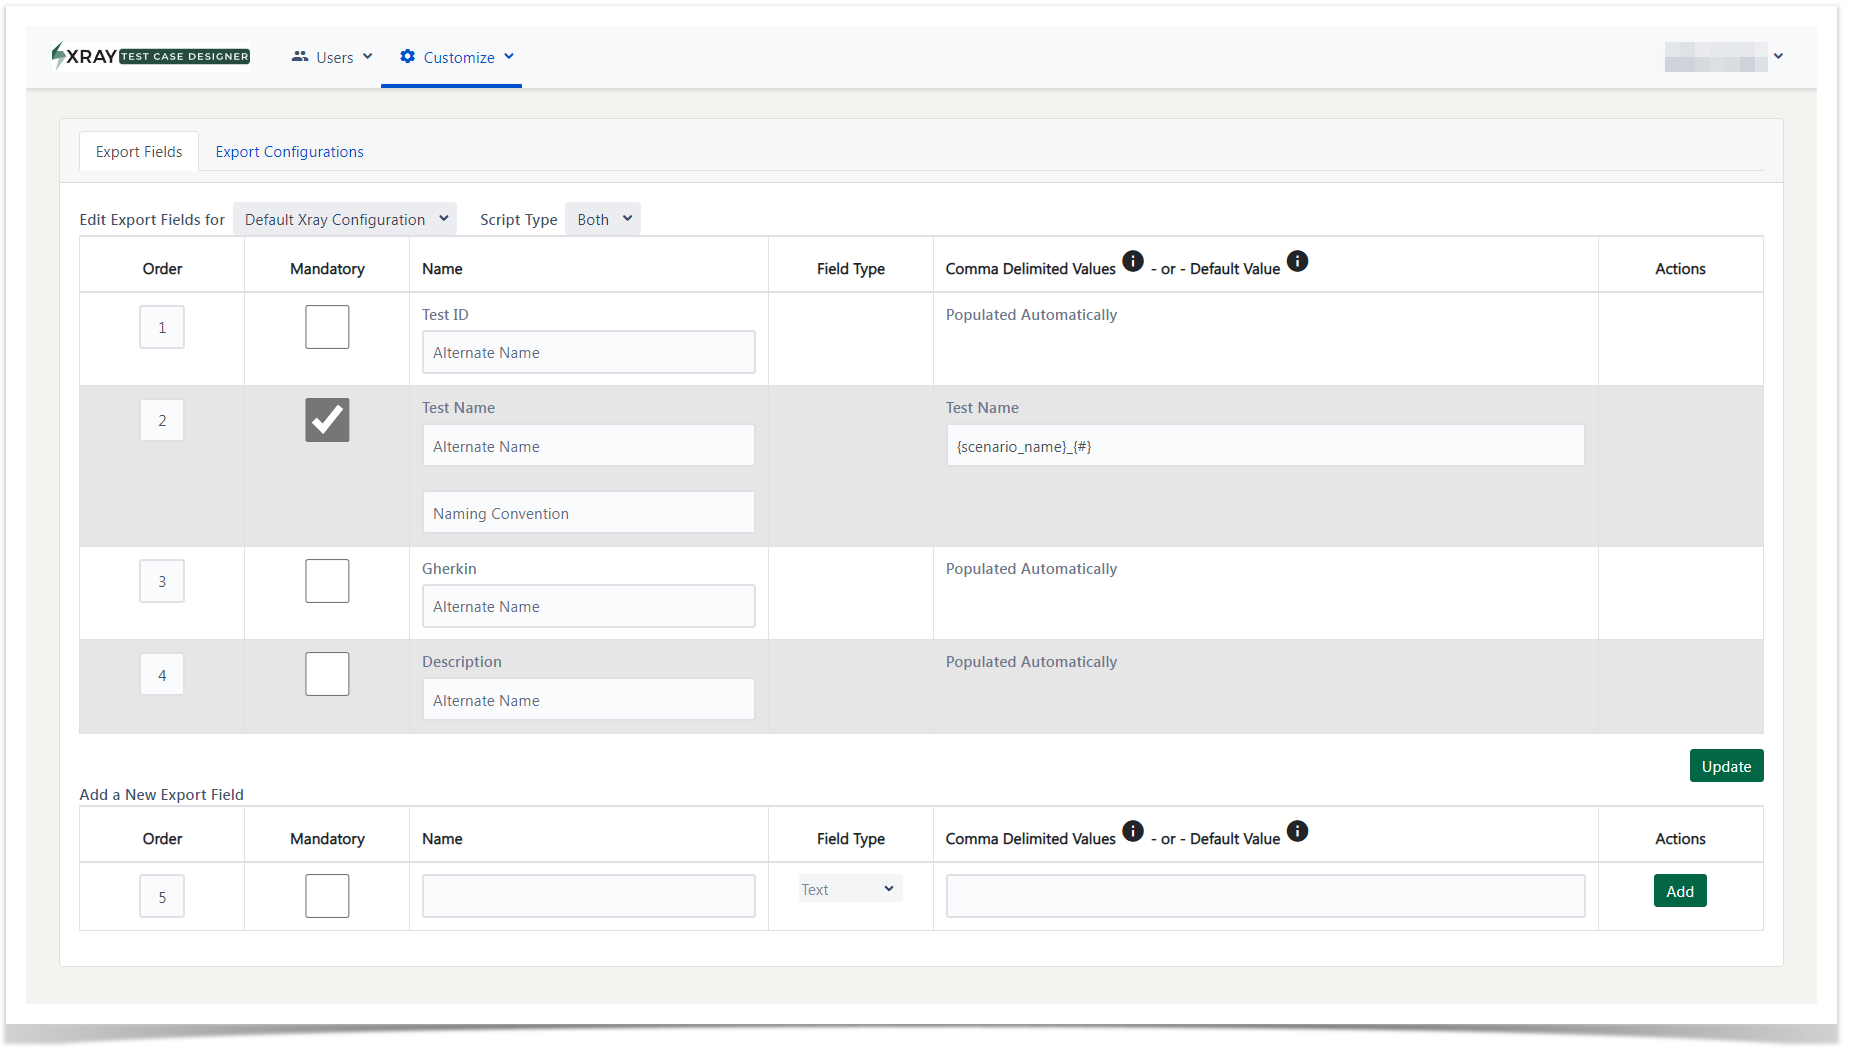Click the Users people icon

[x=300, y=57]
